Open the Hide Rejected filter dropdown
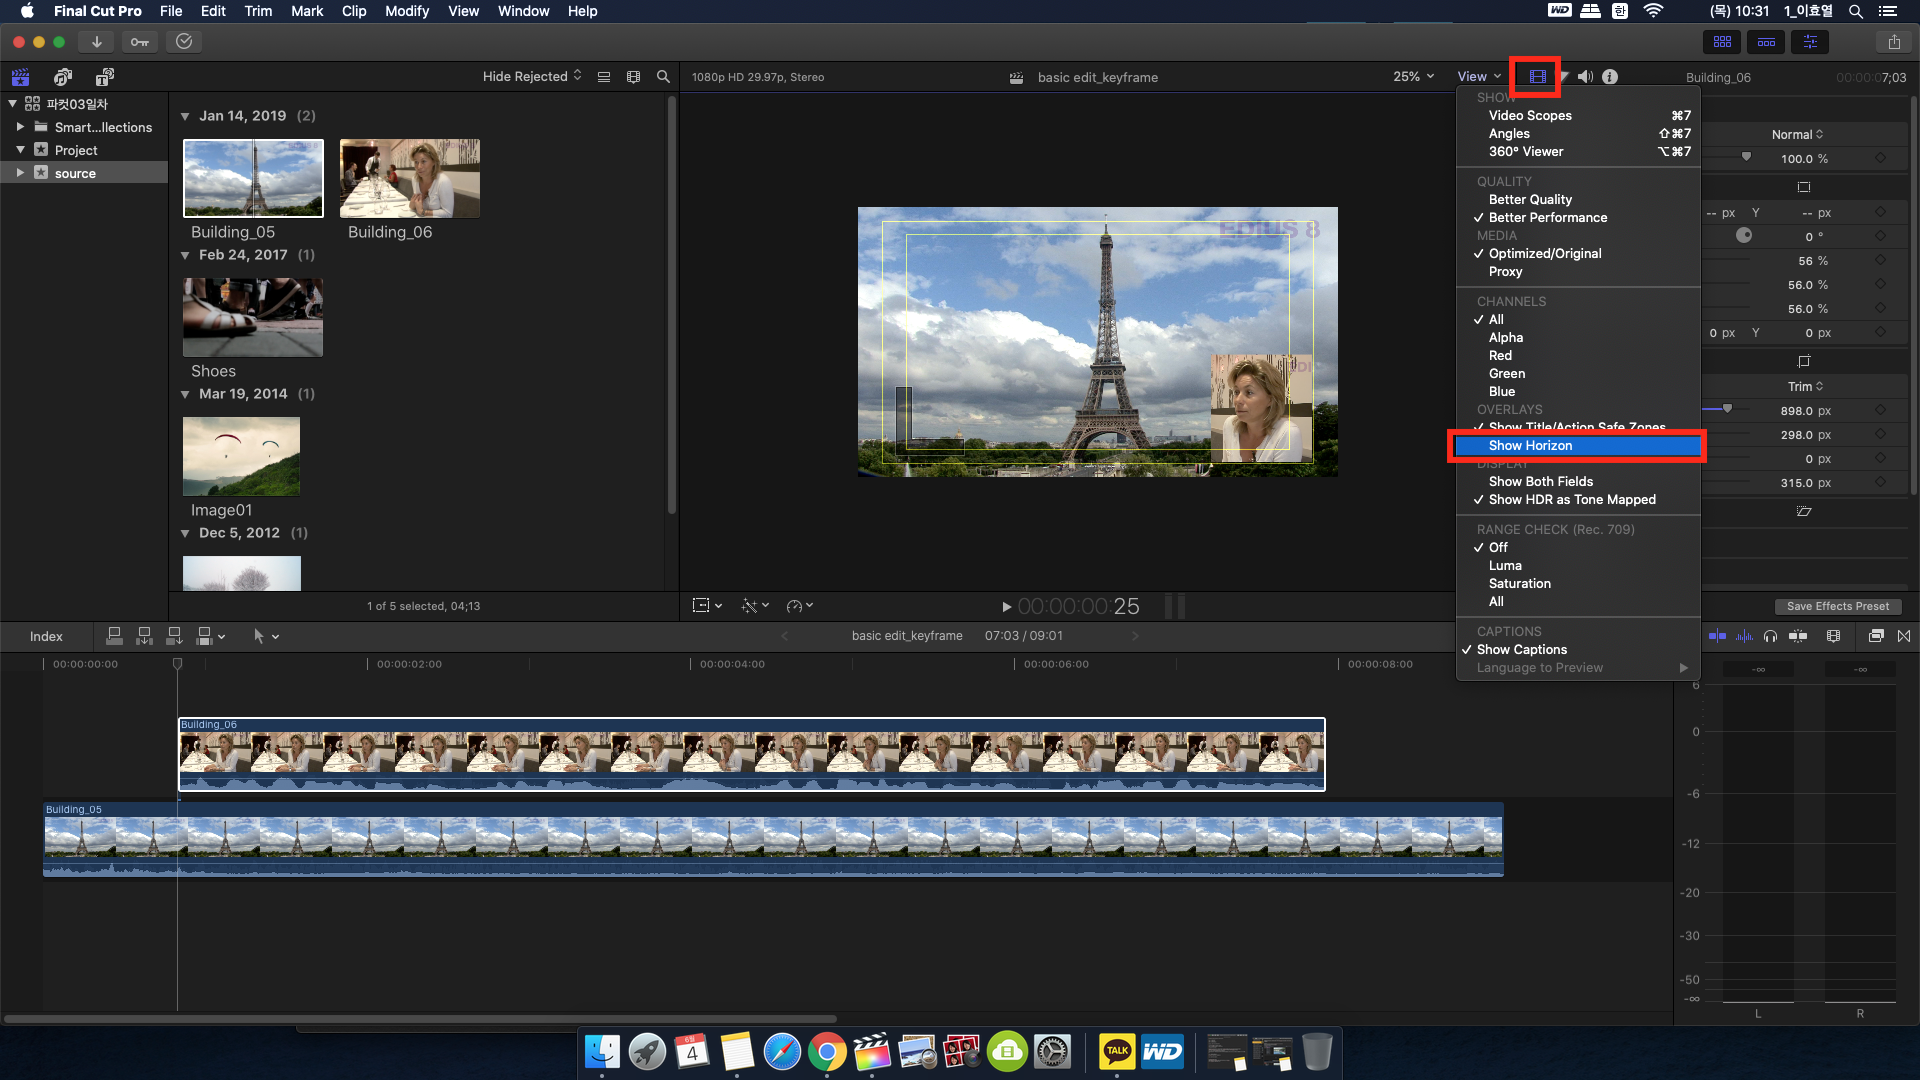Image resolution: width=1920 pixels, height=1080 pixels. point(531,77)
